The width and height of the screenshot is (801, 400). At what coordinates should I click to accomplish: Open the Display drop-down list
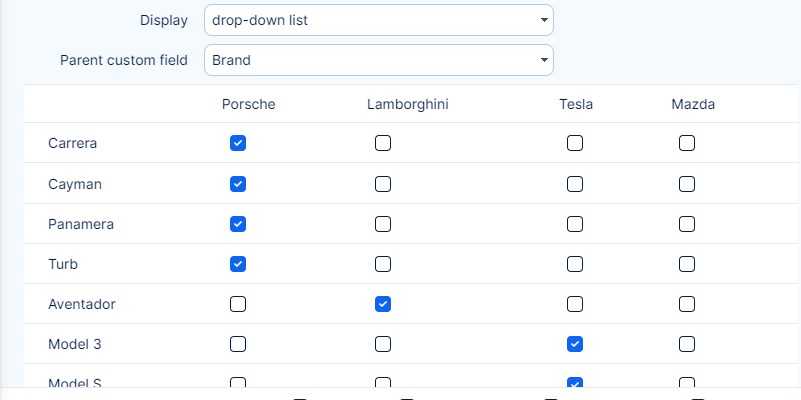378,20
